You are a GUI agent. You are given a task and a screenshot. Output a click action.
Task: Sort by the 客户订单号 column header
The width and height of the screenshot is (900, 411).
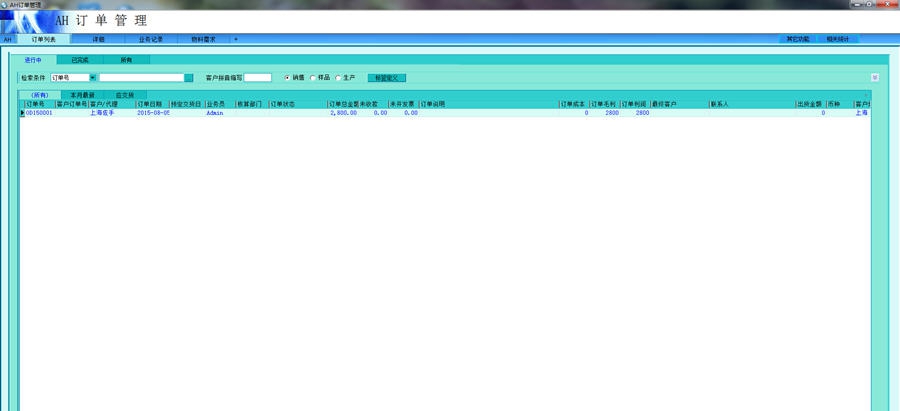click(x=72, y=104)
